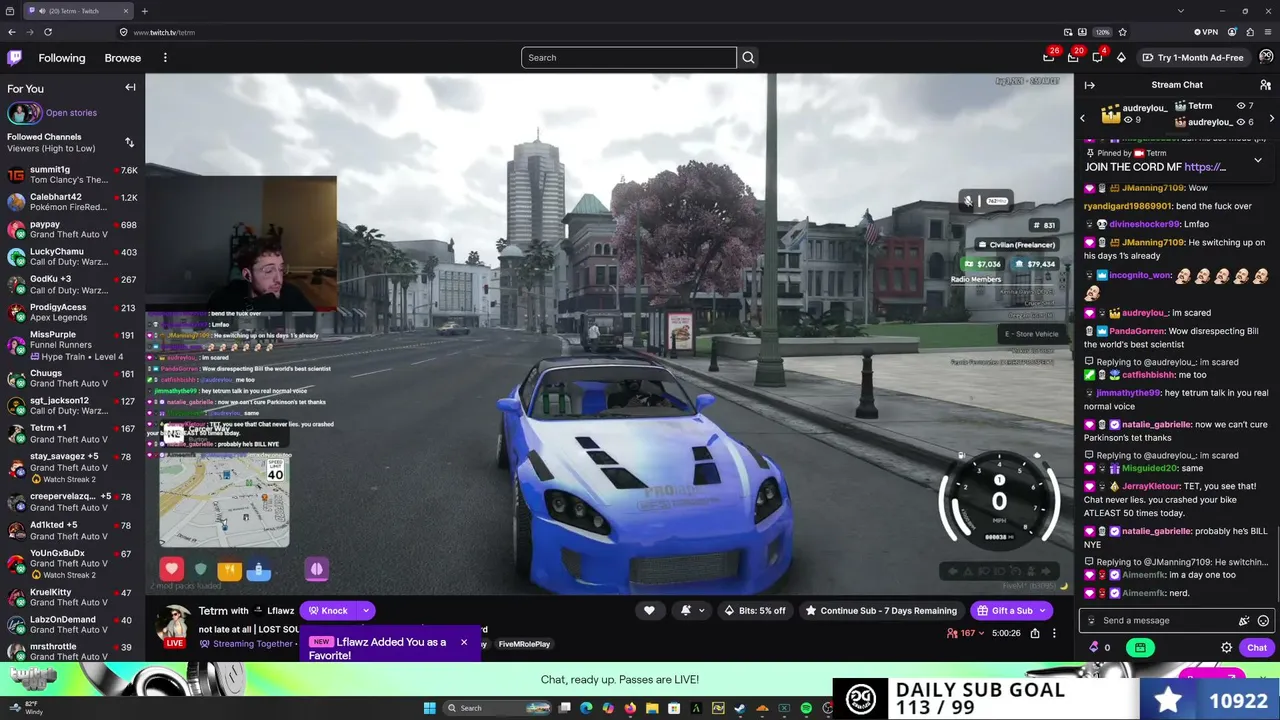Viewport: 1280px width, 720px height.
Task: Open the notifications inbox with 20 badge
Action: click(1073, 58)
